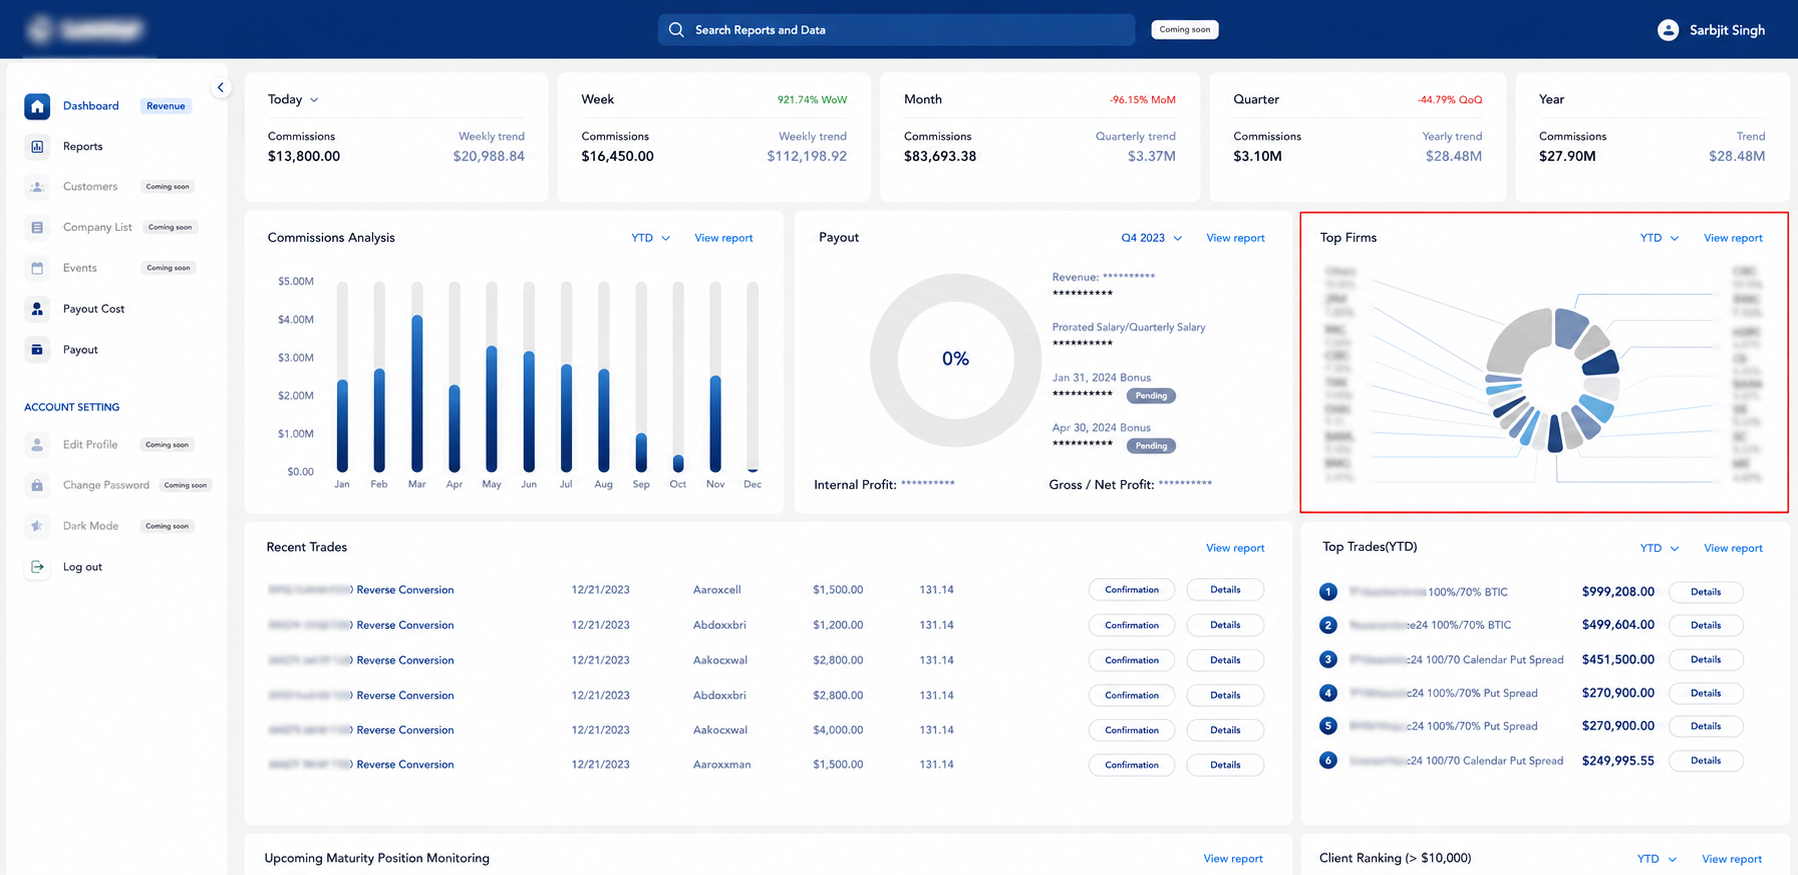Expand the Top Firms YTD dropdown

pos(1659,238)
